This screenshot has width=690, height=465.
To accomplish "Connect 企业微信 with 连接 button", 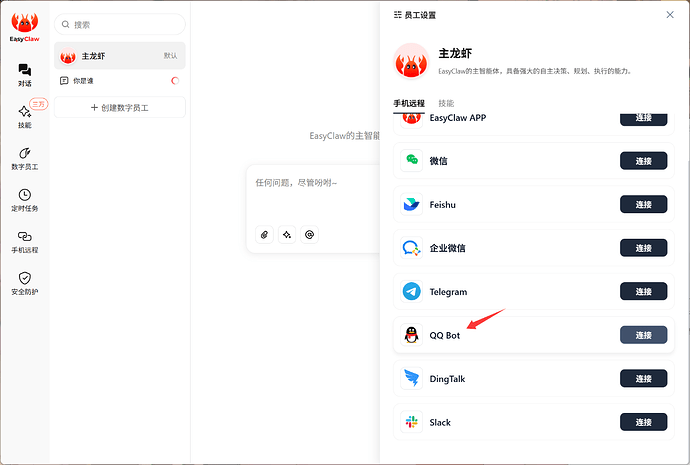I will point(643,248).
